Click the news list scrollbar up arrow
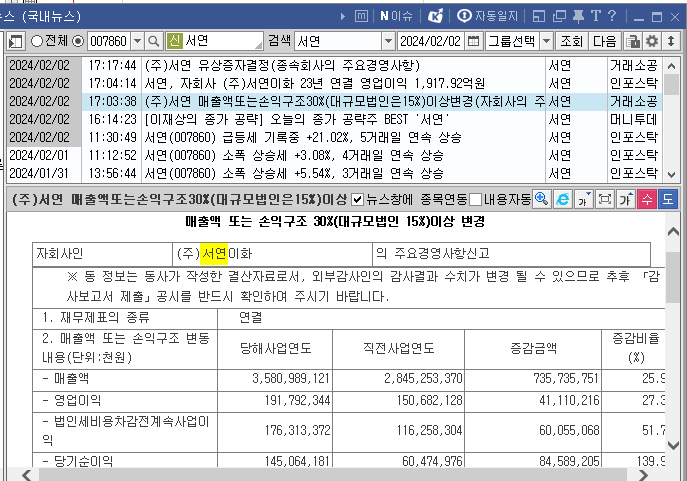 click(671, 66)
